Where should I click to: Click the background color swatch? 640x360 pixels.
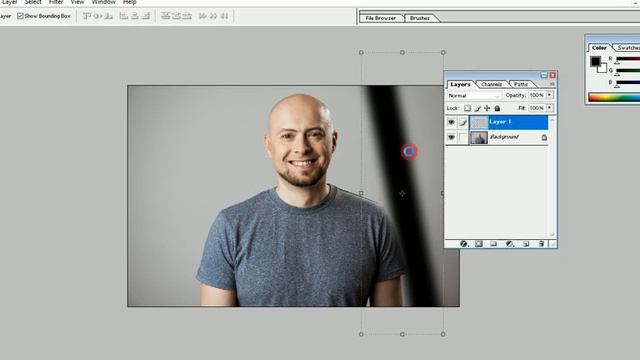(603, 69)
